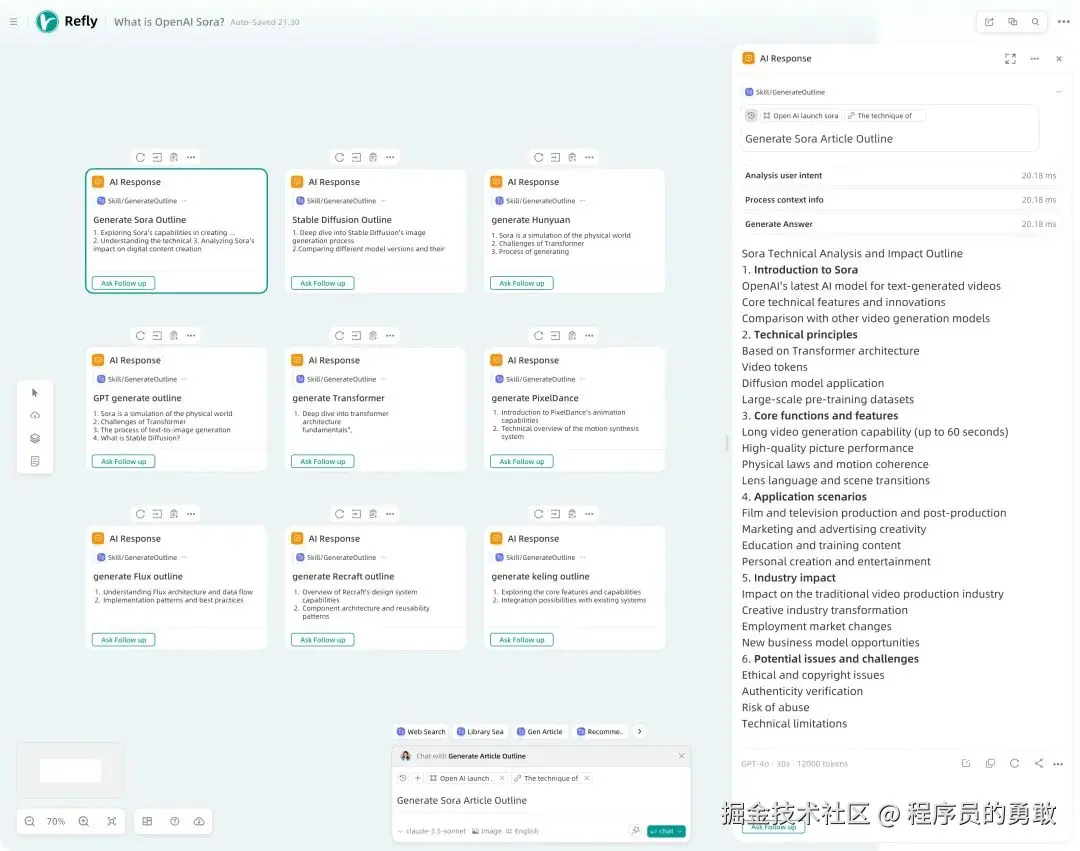Screen dimensions: 1080x851
Task: Click Ask Follow up on Stable Diffusion Outline card
Action: pyautogui.click(x=322, y=283)
